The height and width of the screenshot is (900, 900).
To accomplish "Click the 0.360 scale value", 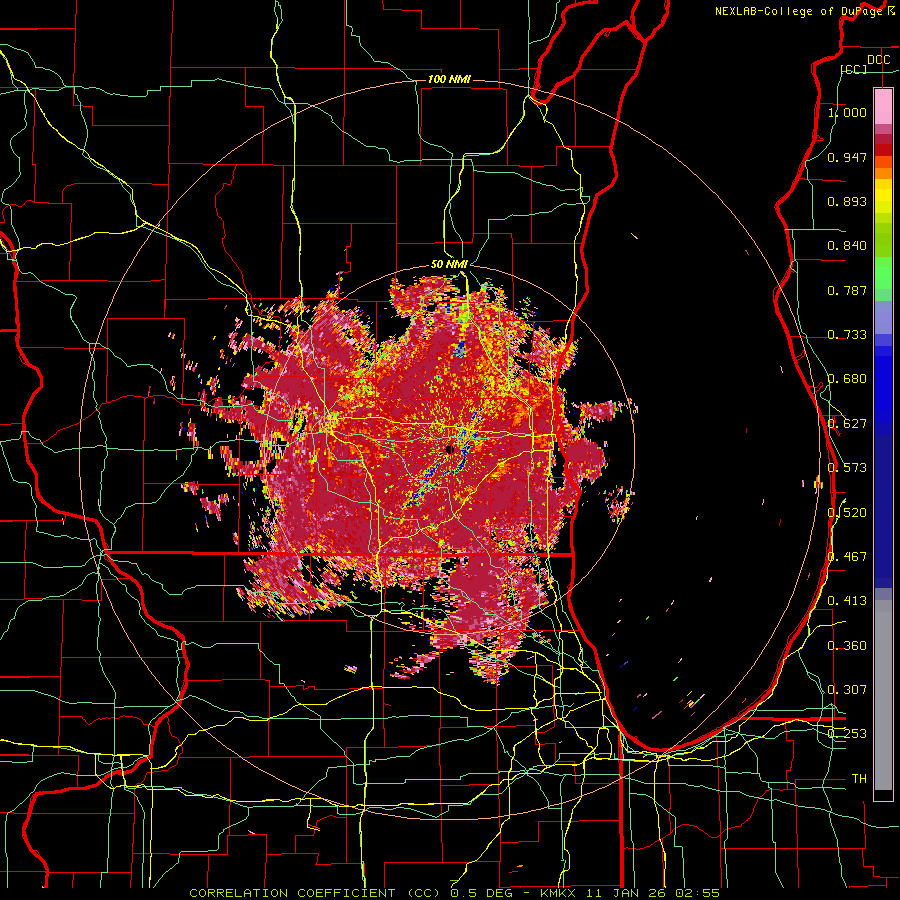I will 847,646.
